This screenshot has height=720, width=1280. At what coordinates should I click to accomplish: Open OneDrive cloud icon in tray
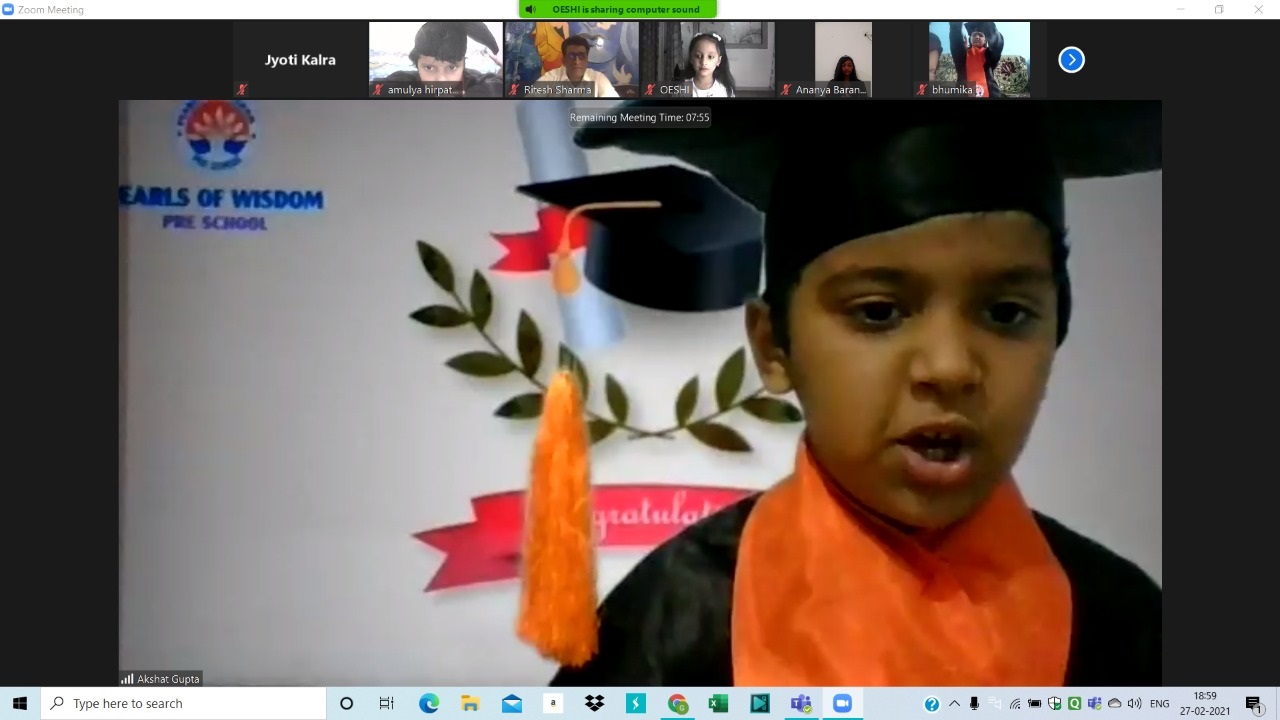[1115, 704]
